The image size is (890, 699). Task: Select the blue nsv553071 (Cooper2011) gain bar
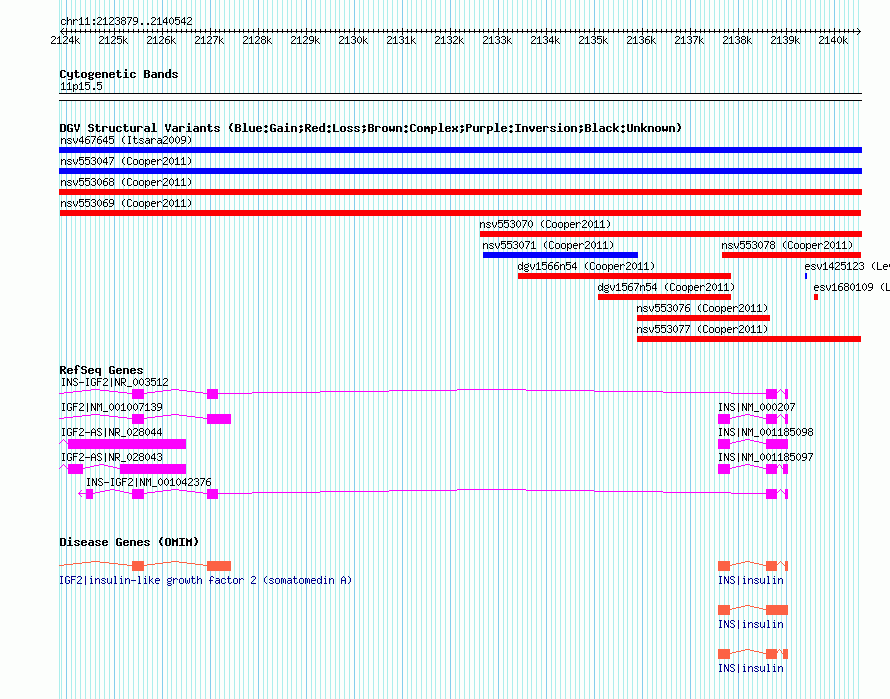click(x=560, y=255)
